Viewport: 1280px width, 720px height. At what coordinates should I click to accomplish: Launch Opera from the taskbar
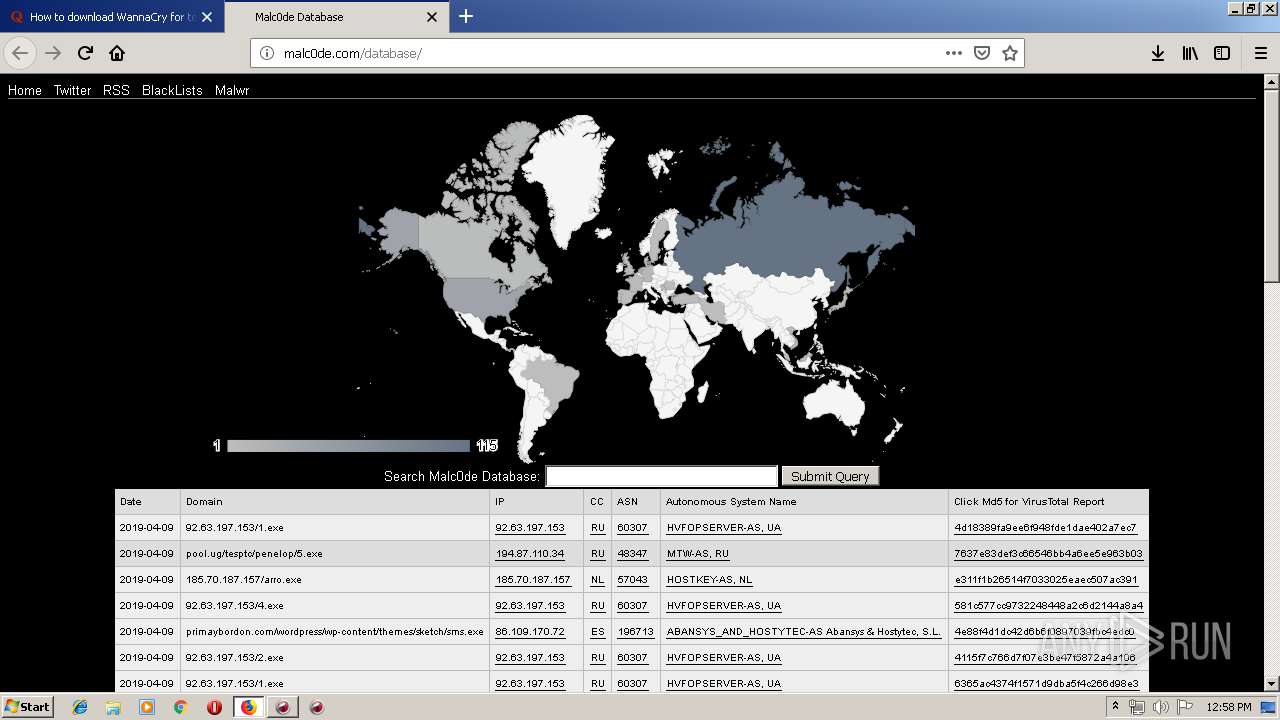tap(214, 707)
